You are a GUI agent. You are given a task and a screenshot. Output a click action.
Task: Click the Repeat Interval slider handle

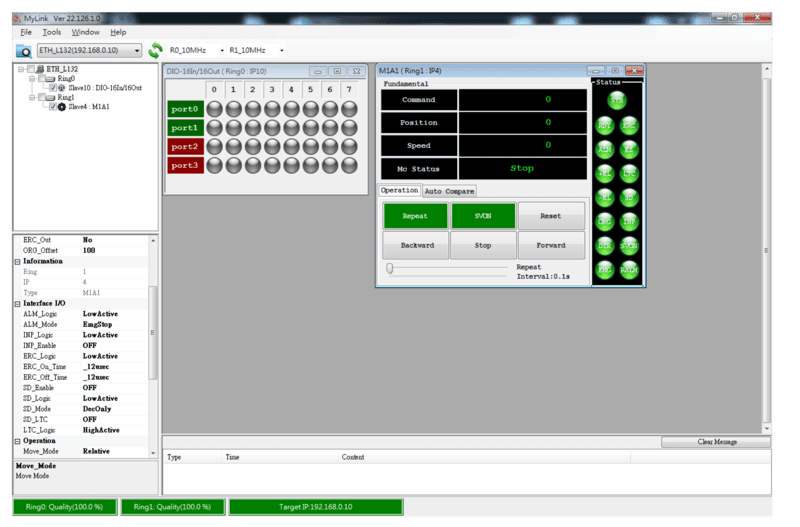click(390, 268)
